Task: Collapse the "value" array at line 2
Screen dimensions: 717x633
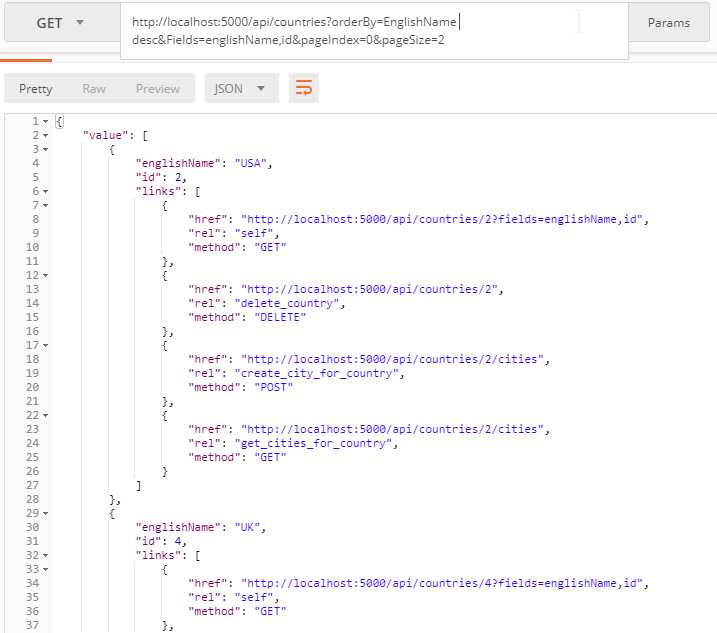Action: tap(46, 136)
